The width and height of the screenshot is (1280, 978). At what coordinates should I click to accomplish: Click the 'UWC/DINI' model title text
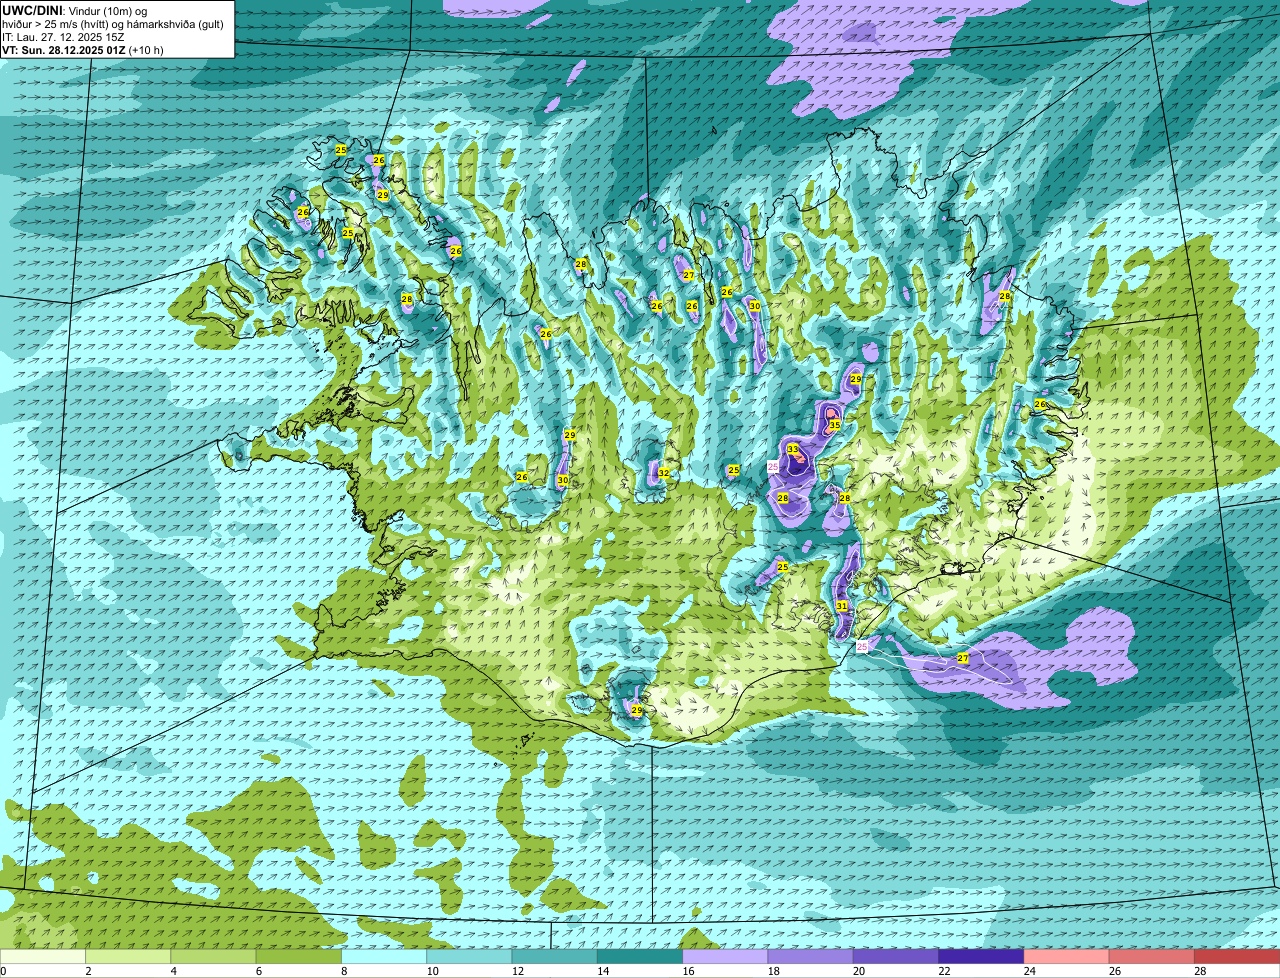(x=33, y=10)
